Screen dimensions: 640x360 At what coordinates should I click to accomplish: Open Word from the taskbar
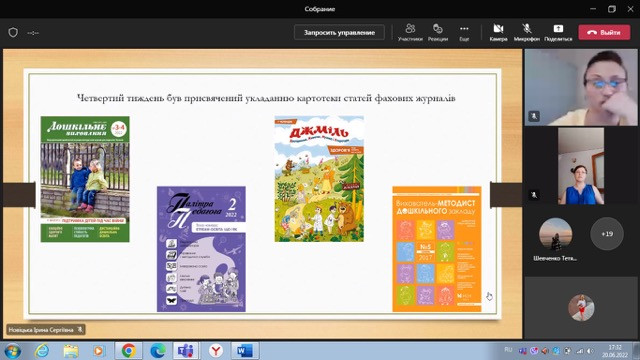pyautogui.click(x=245, y=351)
